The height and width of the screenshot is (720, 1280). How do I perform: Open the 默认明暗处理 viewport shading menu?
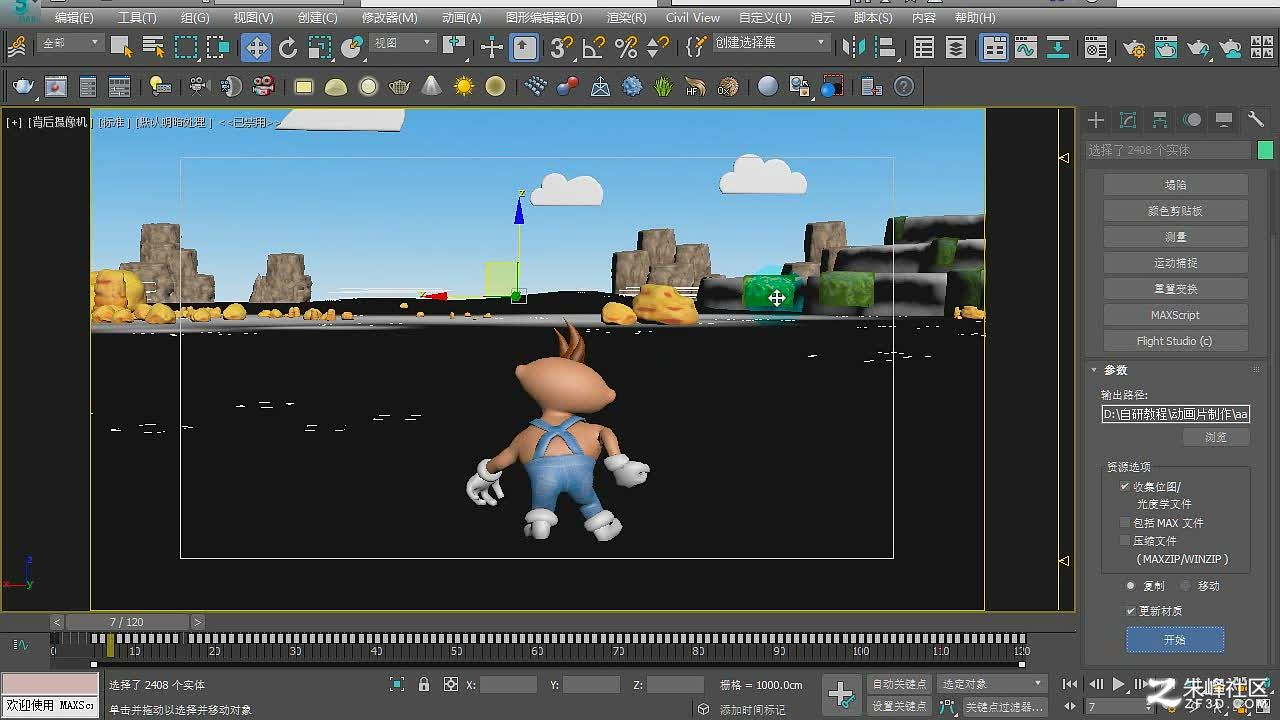pyautogui.click(x=173, y=122)
